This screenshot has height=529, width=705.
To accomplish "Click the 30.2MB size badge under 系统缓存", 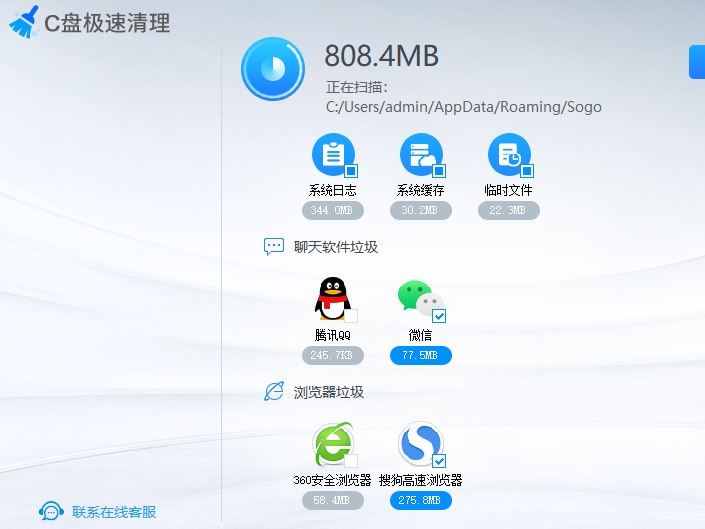I will [421, 210].
